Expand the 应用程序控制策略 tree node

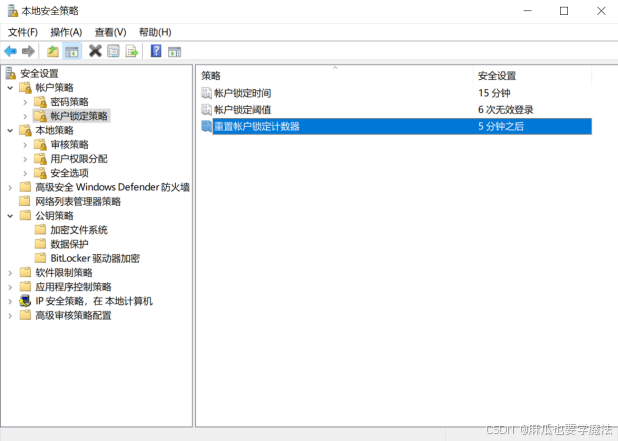click(10, 287)
